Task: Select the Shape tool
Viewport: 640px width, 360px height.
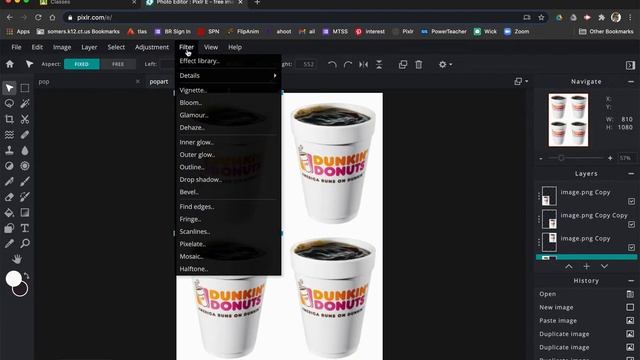Action: pyautogui.click(x=9, y=228)
